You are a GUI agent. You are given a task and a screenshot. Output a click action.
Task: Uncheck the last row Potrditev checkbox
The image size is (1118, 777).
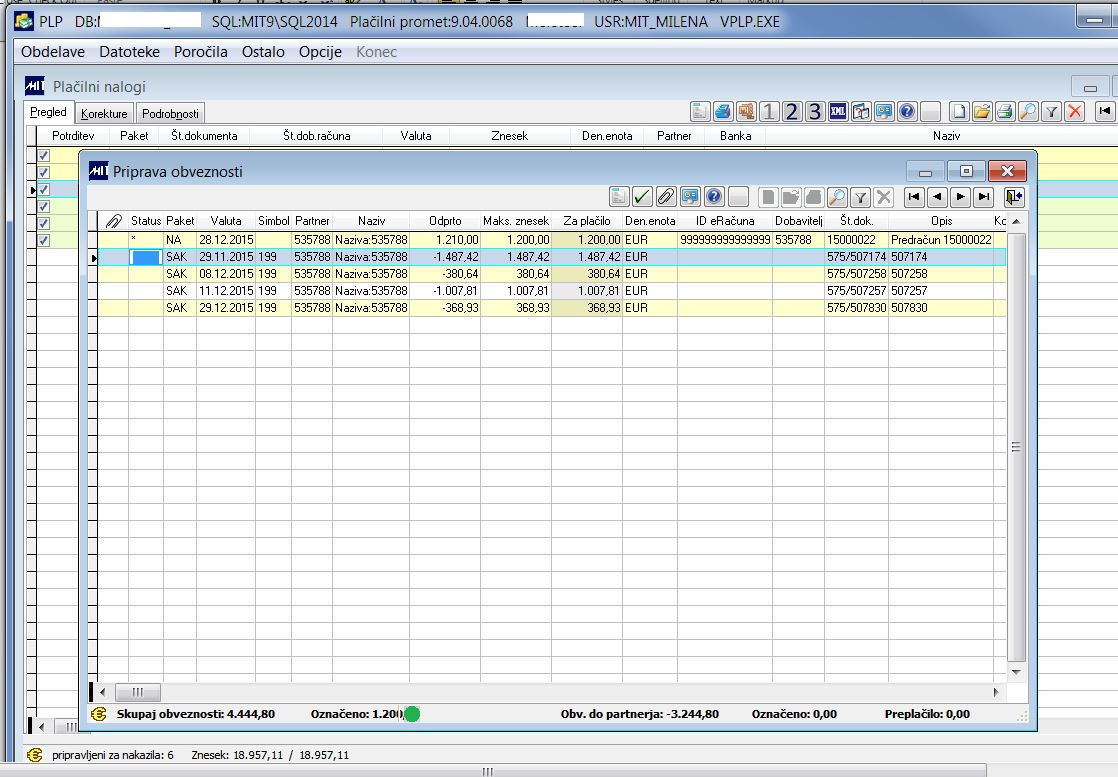coord(44,240)
